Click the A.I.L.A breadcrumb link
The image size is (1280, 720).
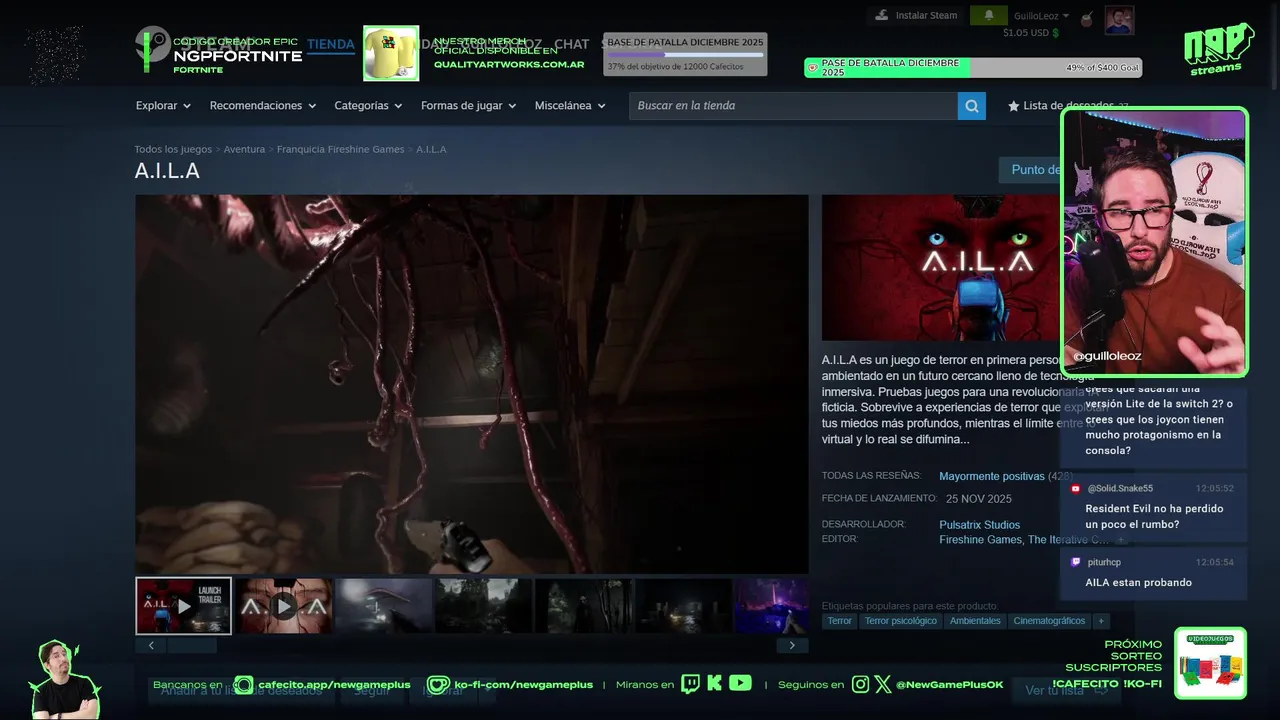(431, 149)
